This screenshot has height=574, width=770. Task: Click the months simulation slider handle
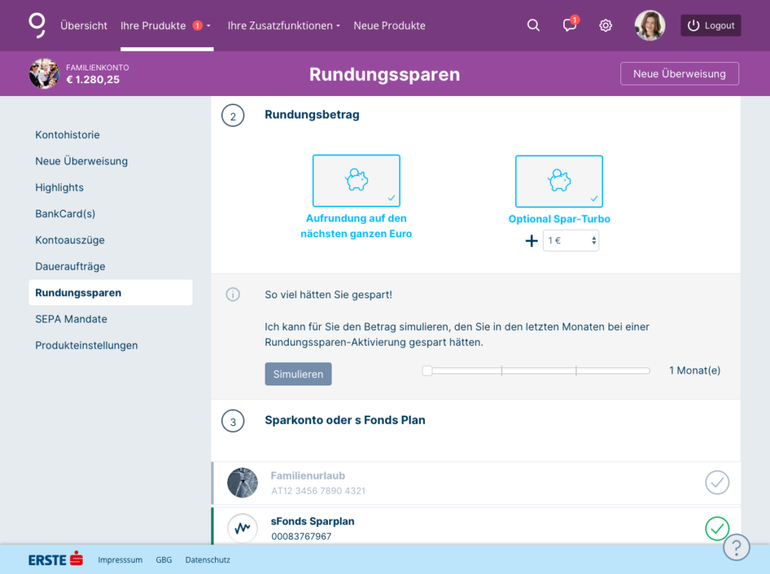click(427, 371)
